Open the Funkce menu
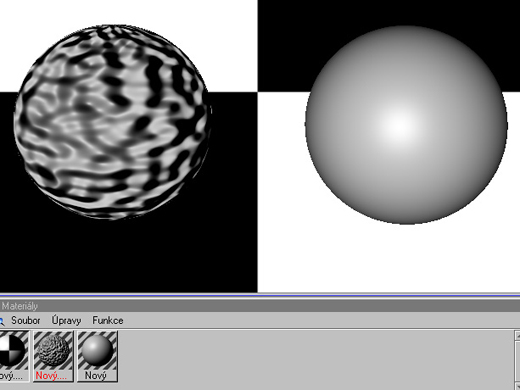Screen dimensions: 520x390 [x=108, y=320]
